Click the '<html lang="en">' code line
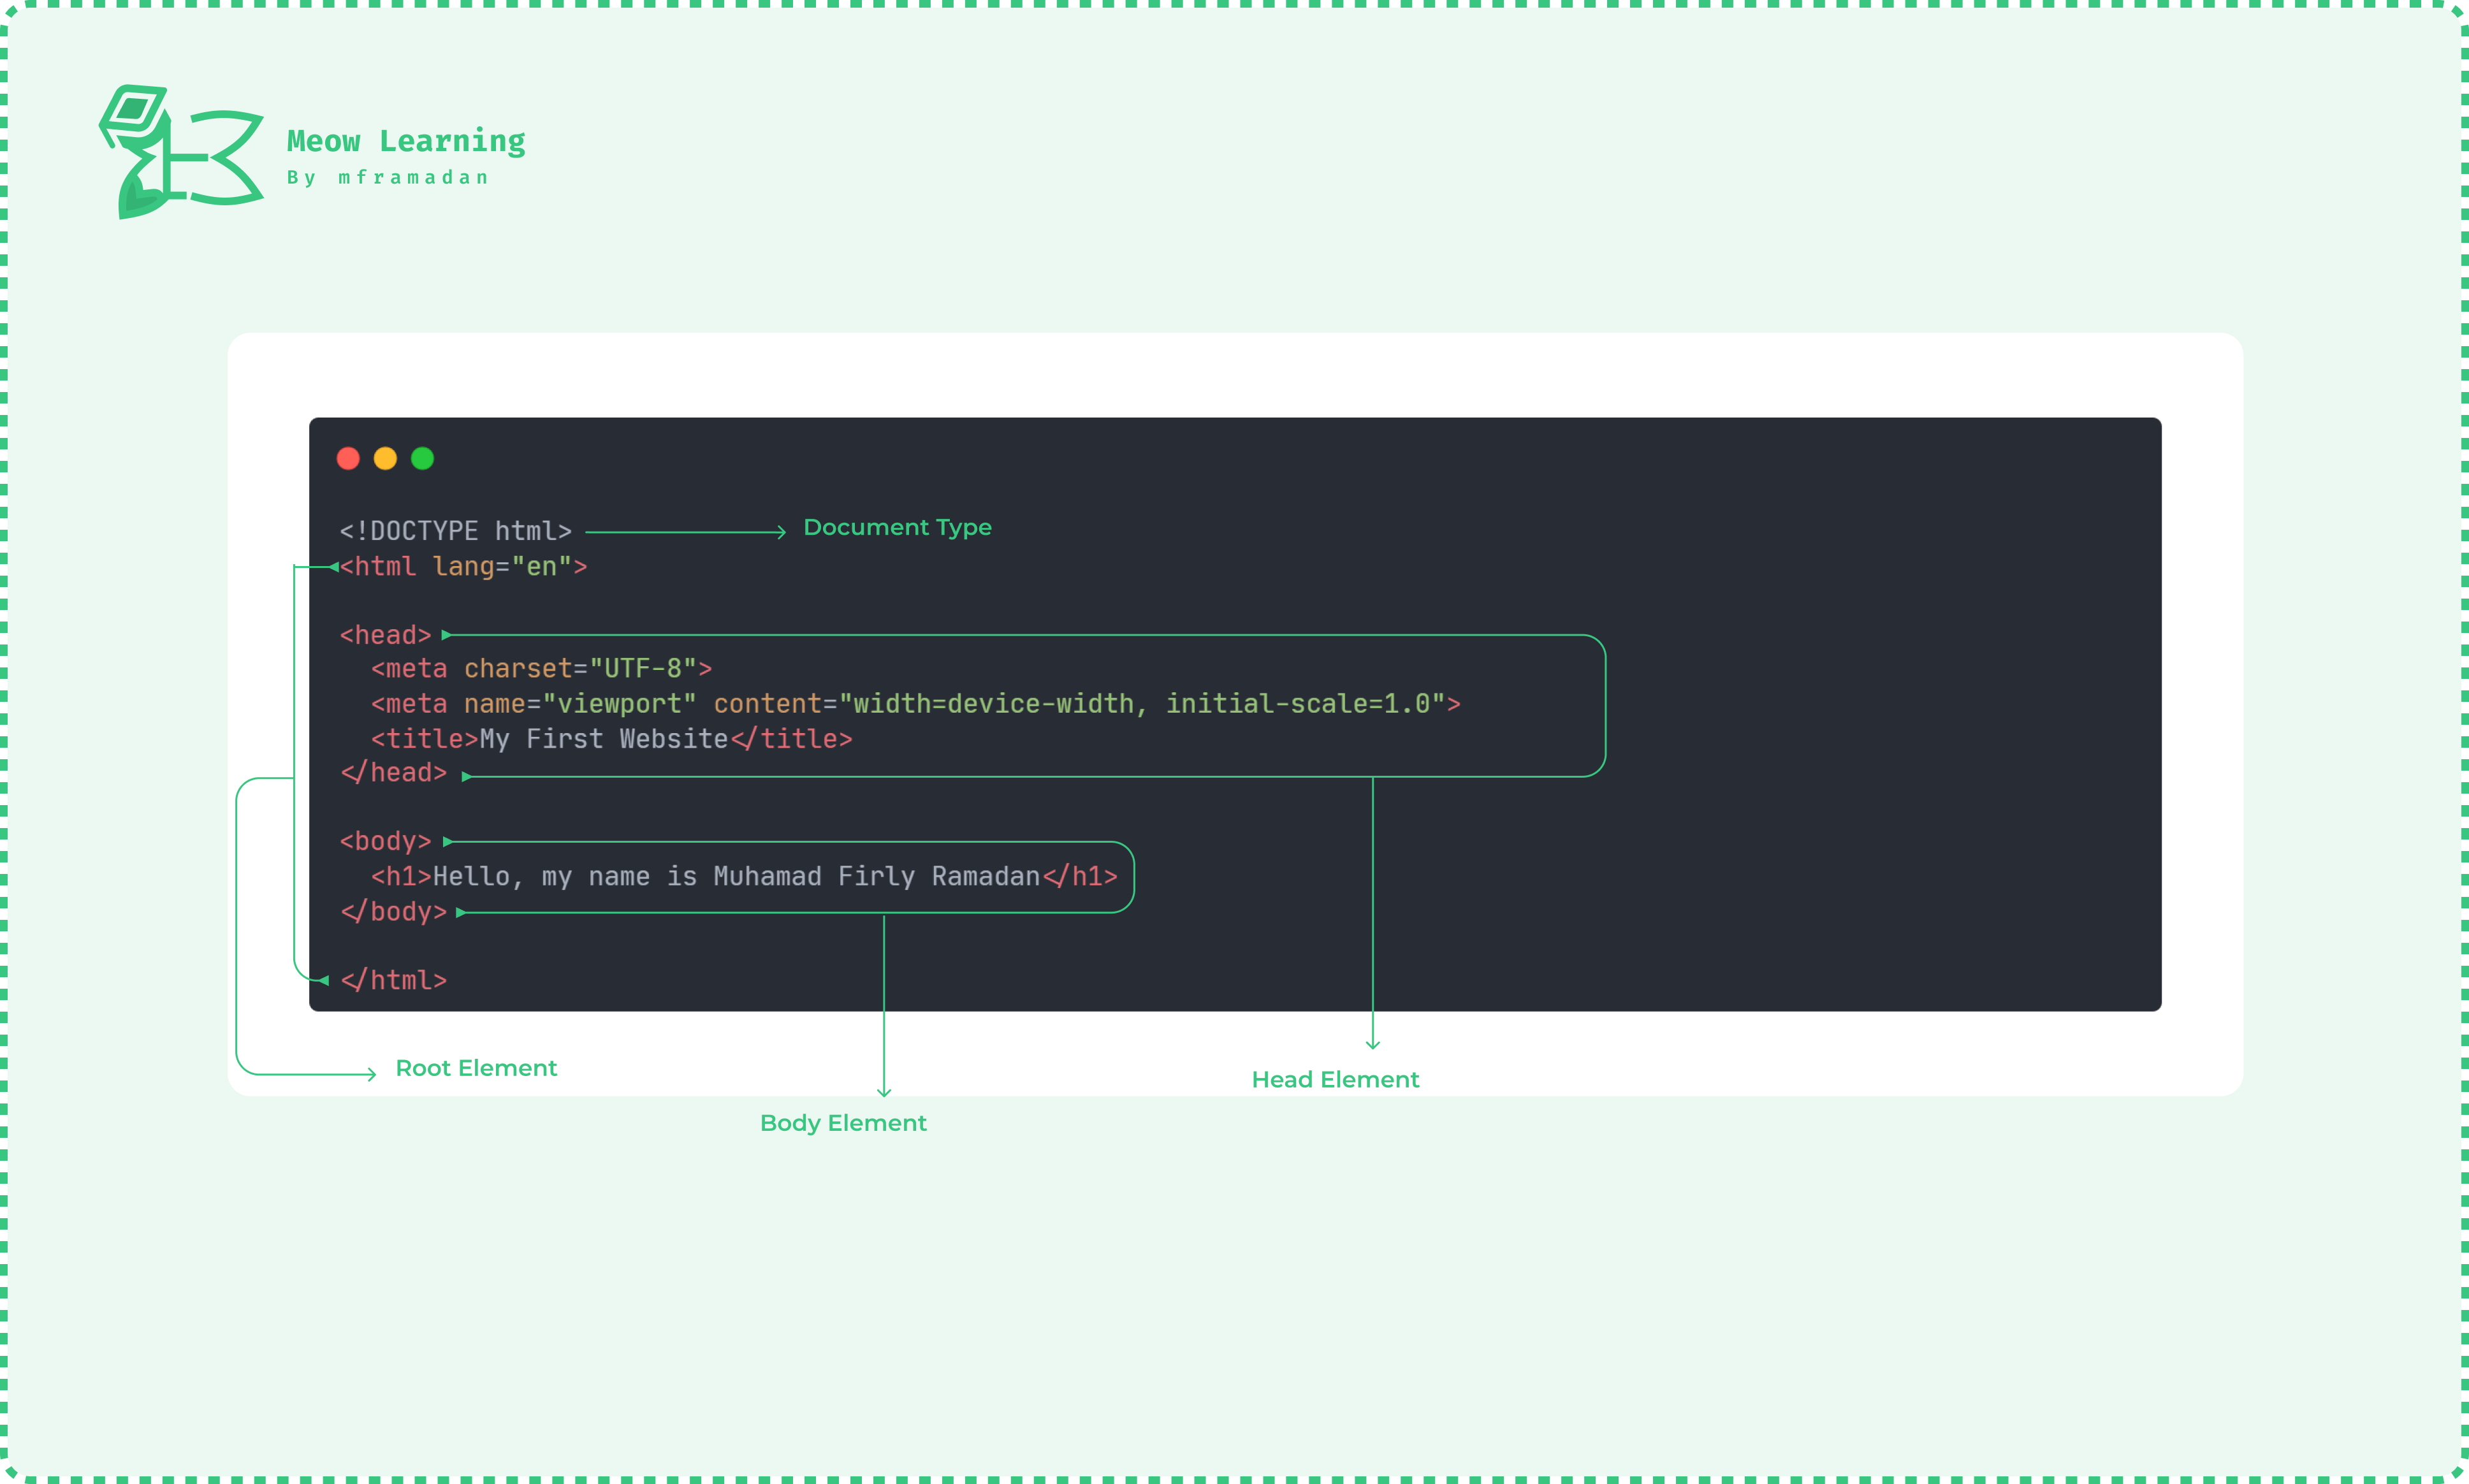This screenshot has height=1484, width=2469. [463, 566]
